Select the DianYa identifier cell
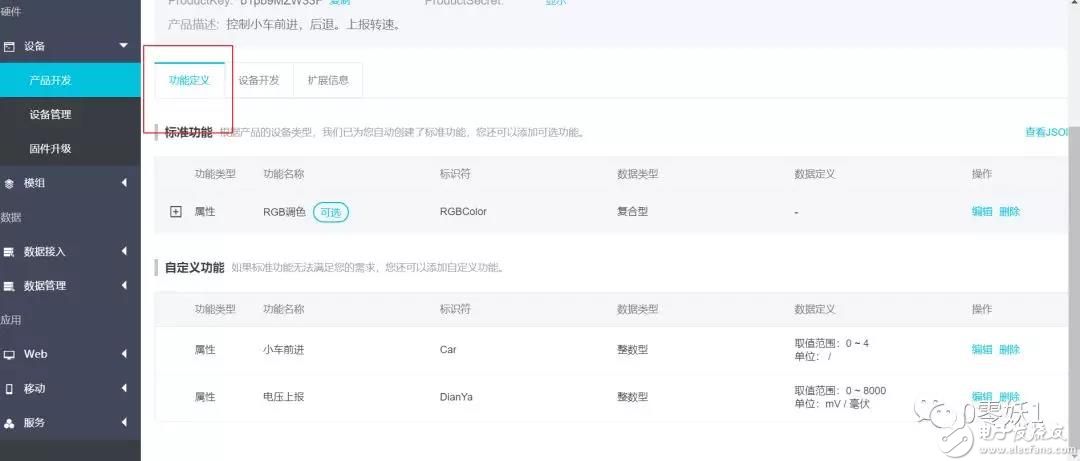The width and height of the screenshot is (1080, 461). [456, 396]
